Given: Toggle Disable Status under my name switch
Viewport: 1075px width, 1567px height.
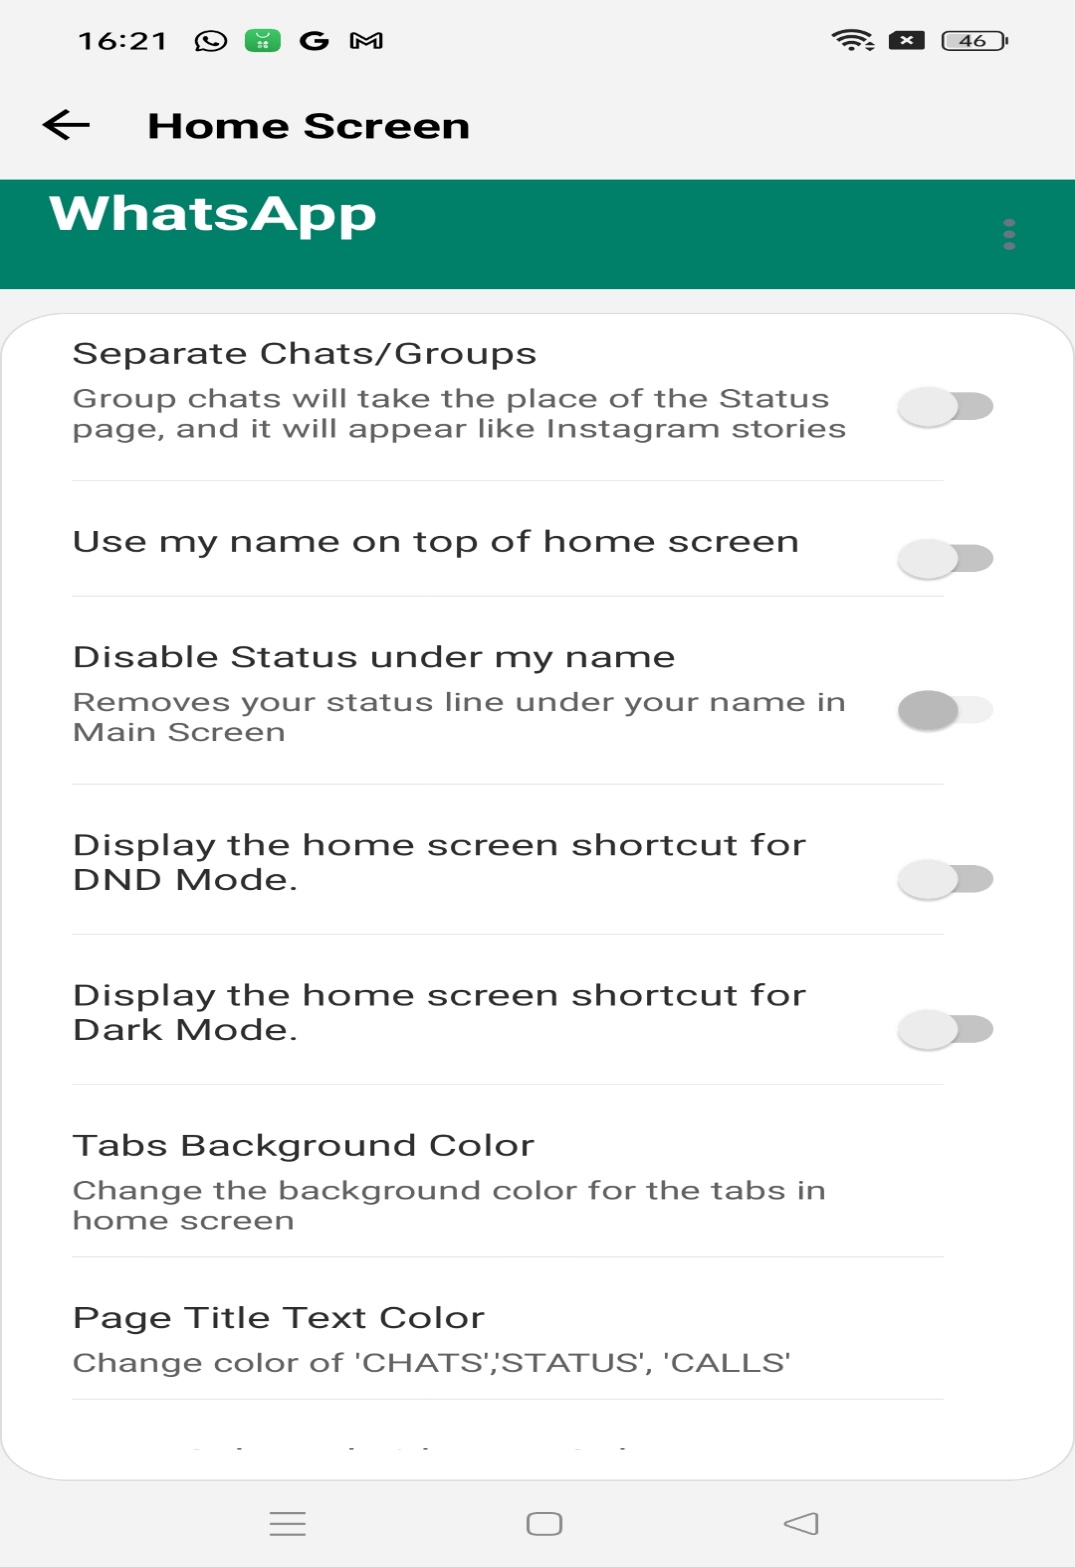Looking at the screenshot, I should click(x=945, y=710).
